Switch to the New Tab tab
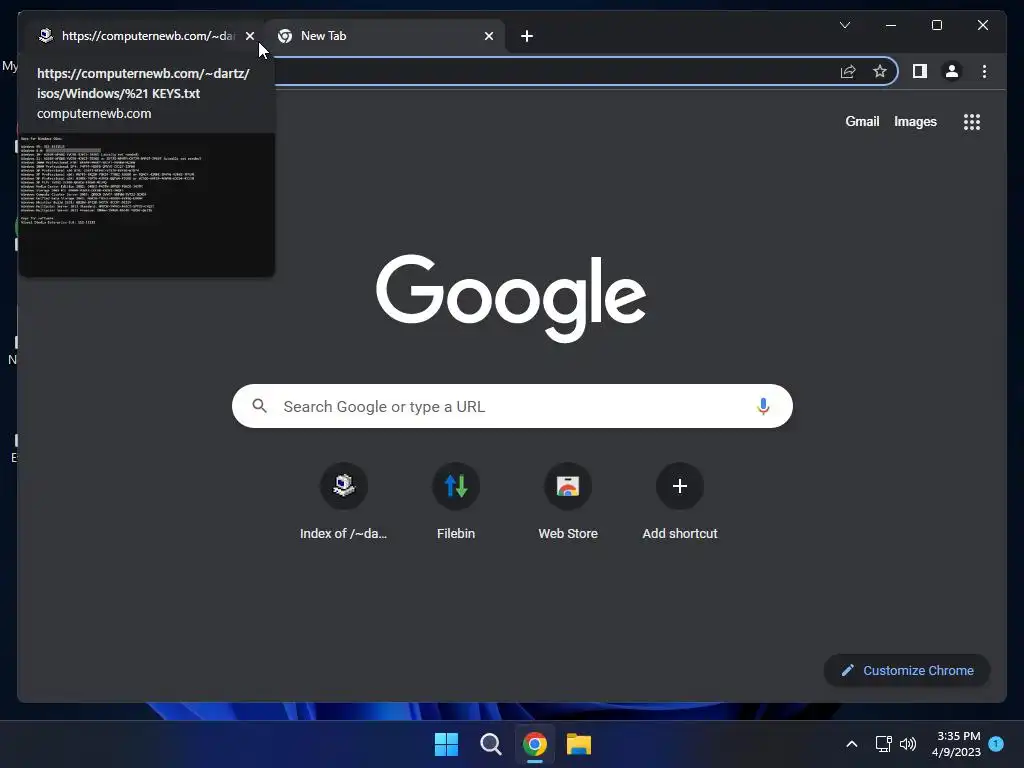 (x=385, y=36)
